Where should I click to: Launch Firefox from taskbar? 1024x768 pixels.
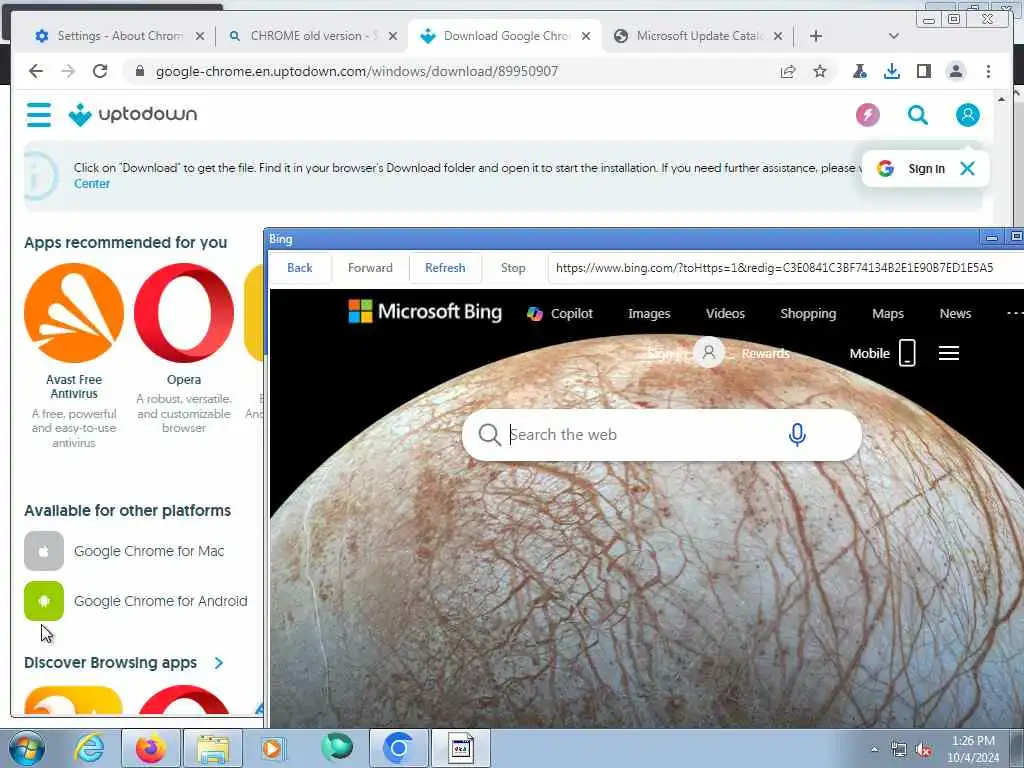151,748
